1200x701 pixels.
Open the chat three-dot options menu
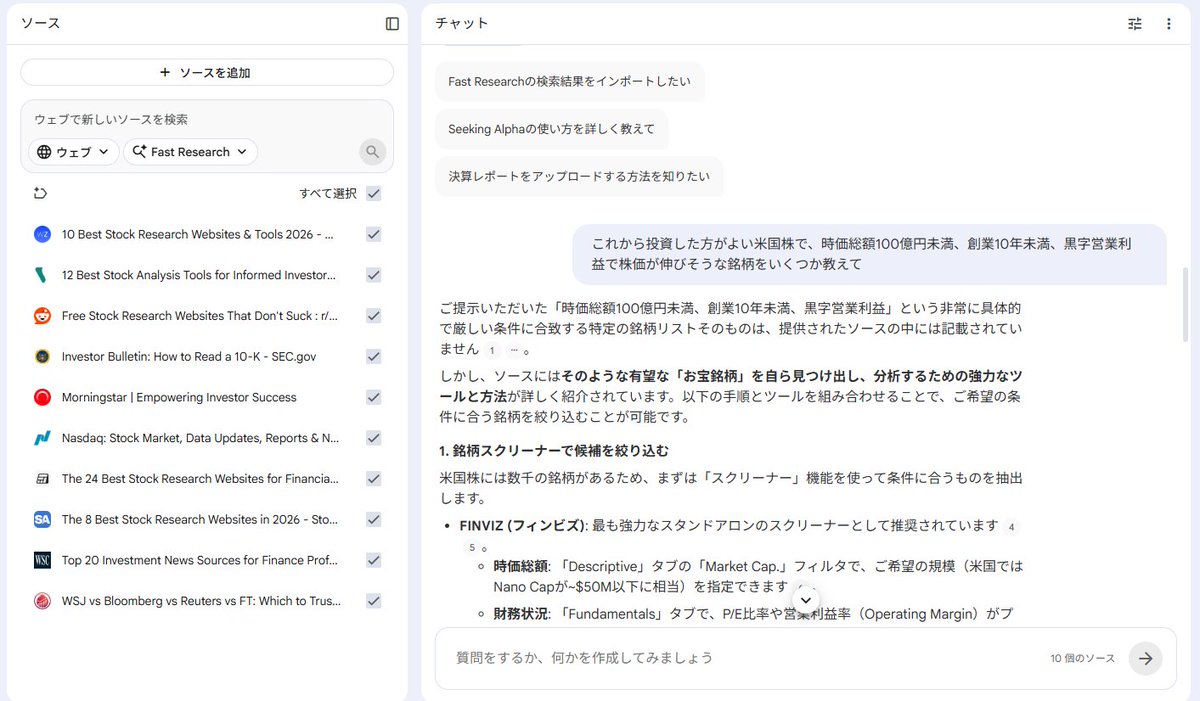click(1169, 23)
